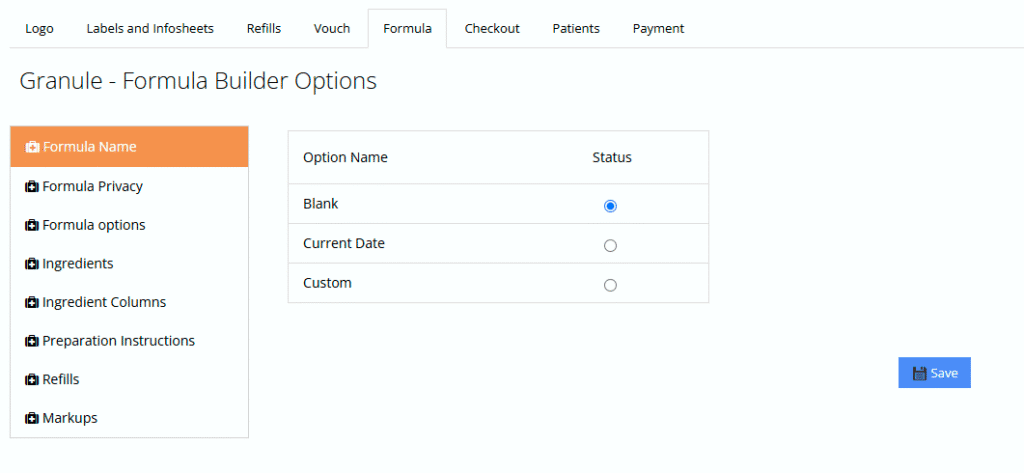
Task: Choose the Custom radio option
Action: pos(610,285)
